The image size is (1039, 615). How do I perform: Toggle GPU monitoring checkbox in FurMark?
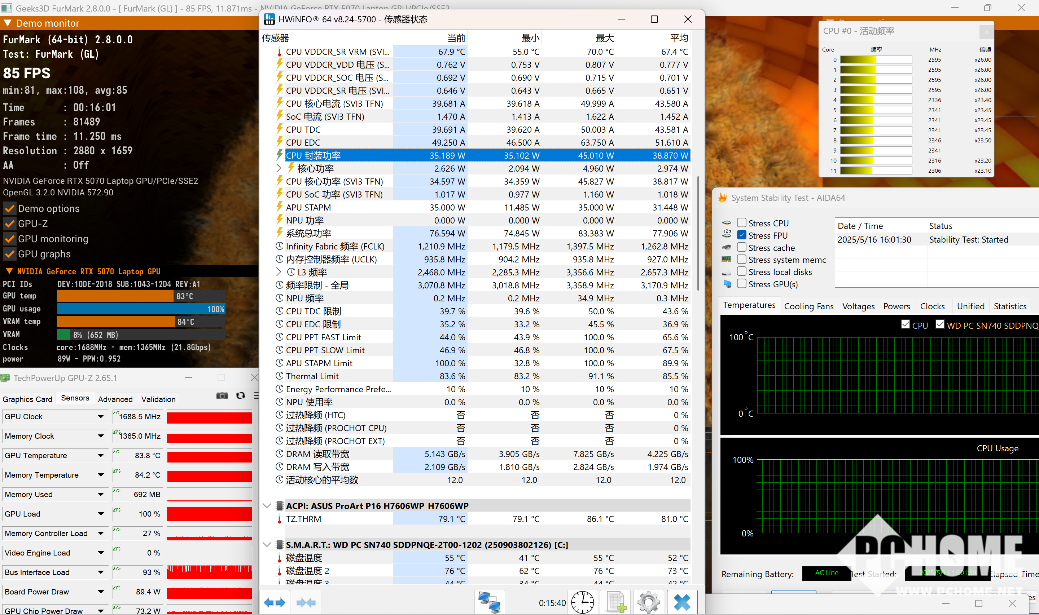(9, 239)
